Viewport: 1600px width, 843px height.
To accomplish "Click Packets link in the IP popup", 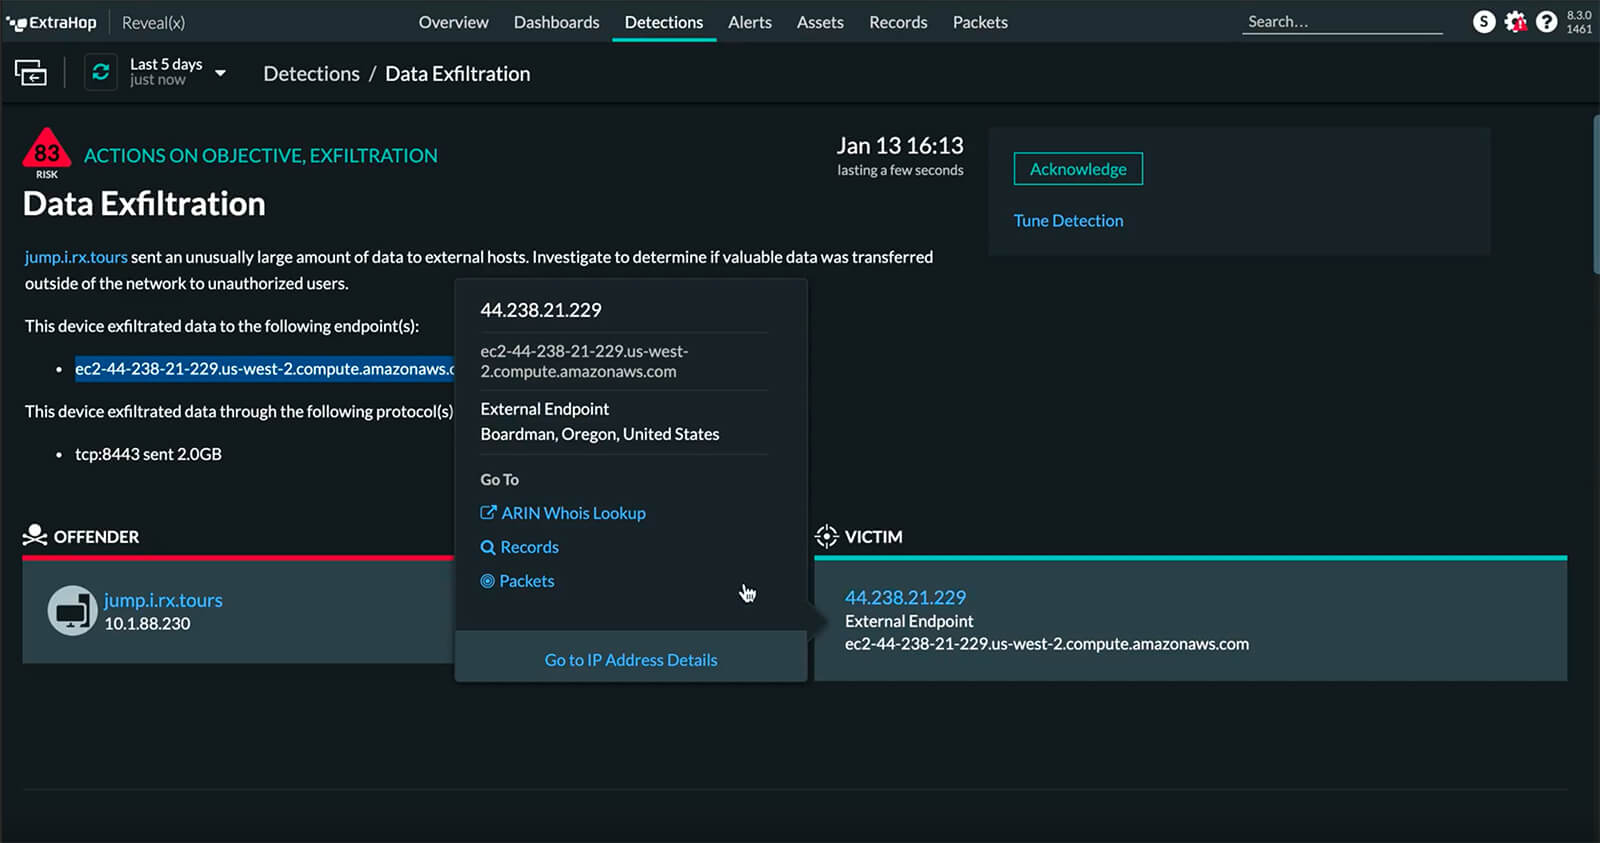I will [526, 581].
